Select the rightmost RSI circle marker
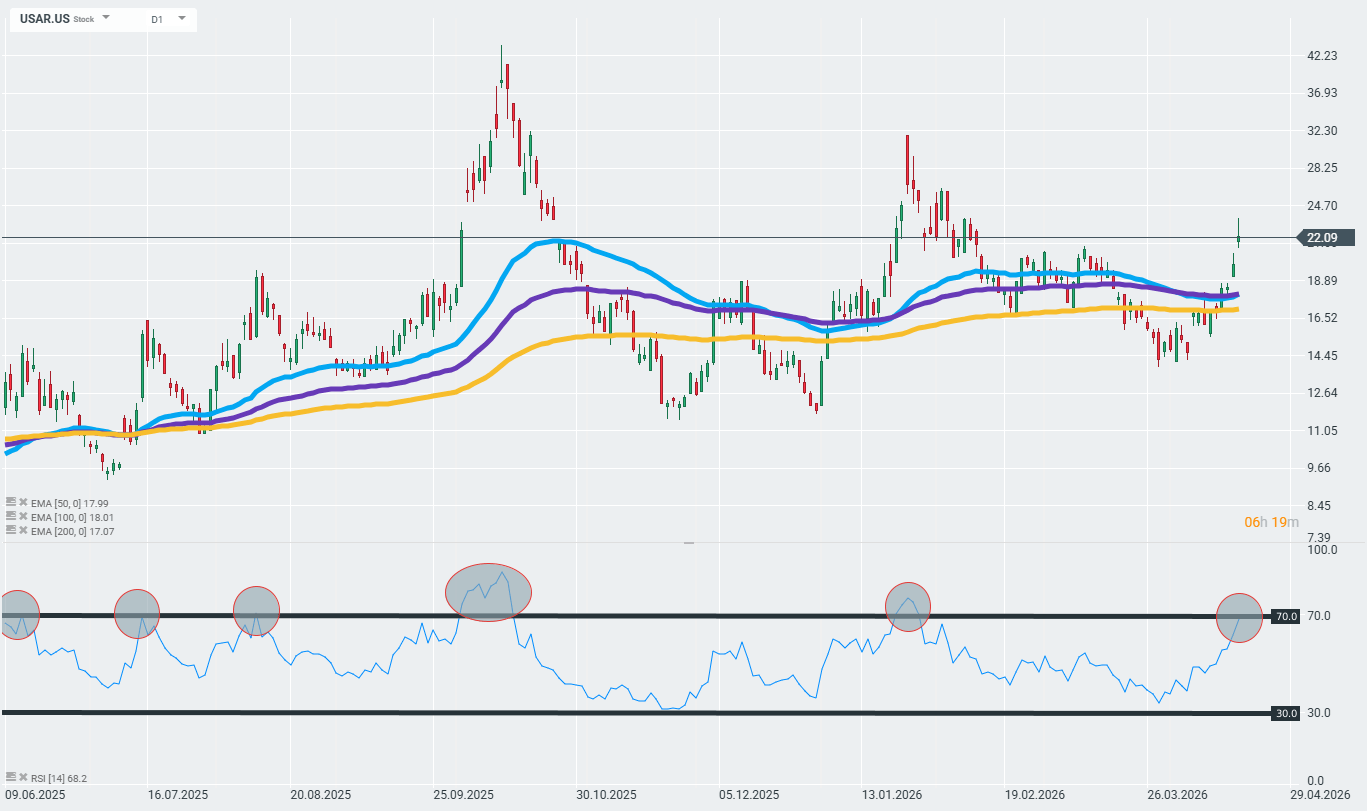The image size is (1367, 811). click(x=1240, y=617)
